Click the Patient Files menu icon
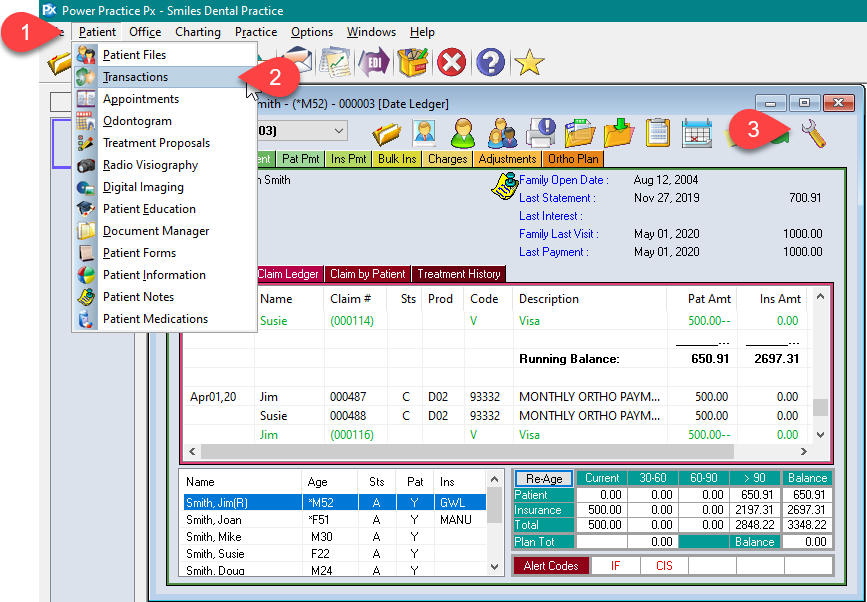Viewport: 867px width, 602px height. click(86, 55)
